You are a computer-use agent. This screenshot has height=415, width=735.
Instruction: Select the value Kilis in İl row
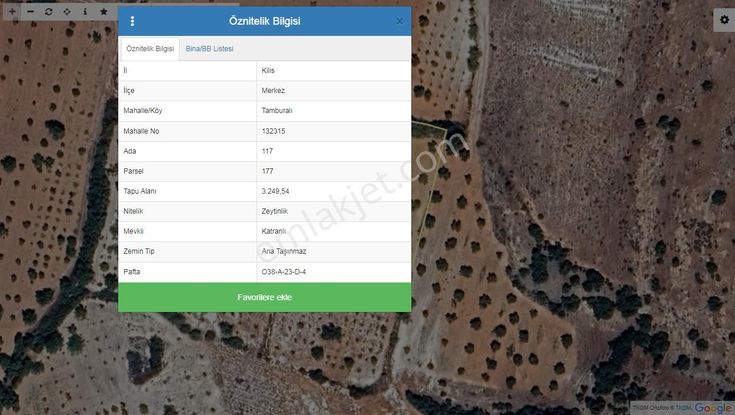click(x=268, y=70)
